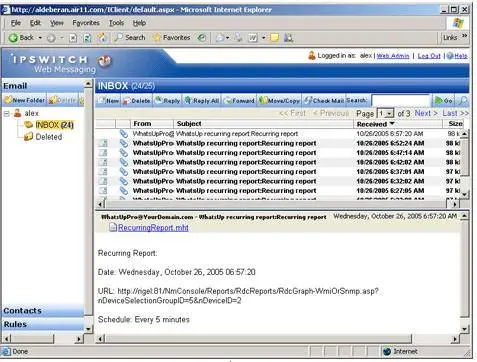Open the Edit menu

click(35, 23)
